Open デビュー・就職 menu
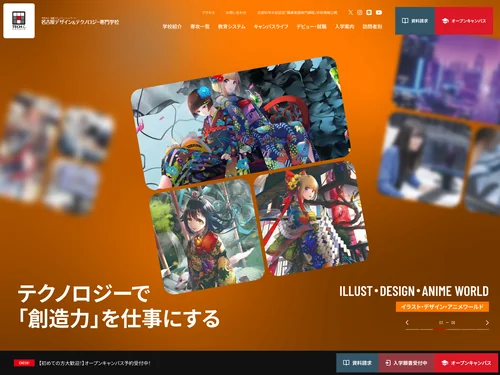Image resolution: width=500 pixels, height=375 pixels. (x=312, y=26)
